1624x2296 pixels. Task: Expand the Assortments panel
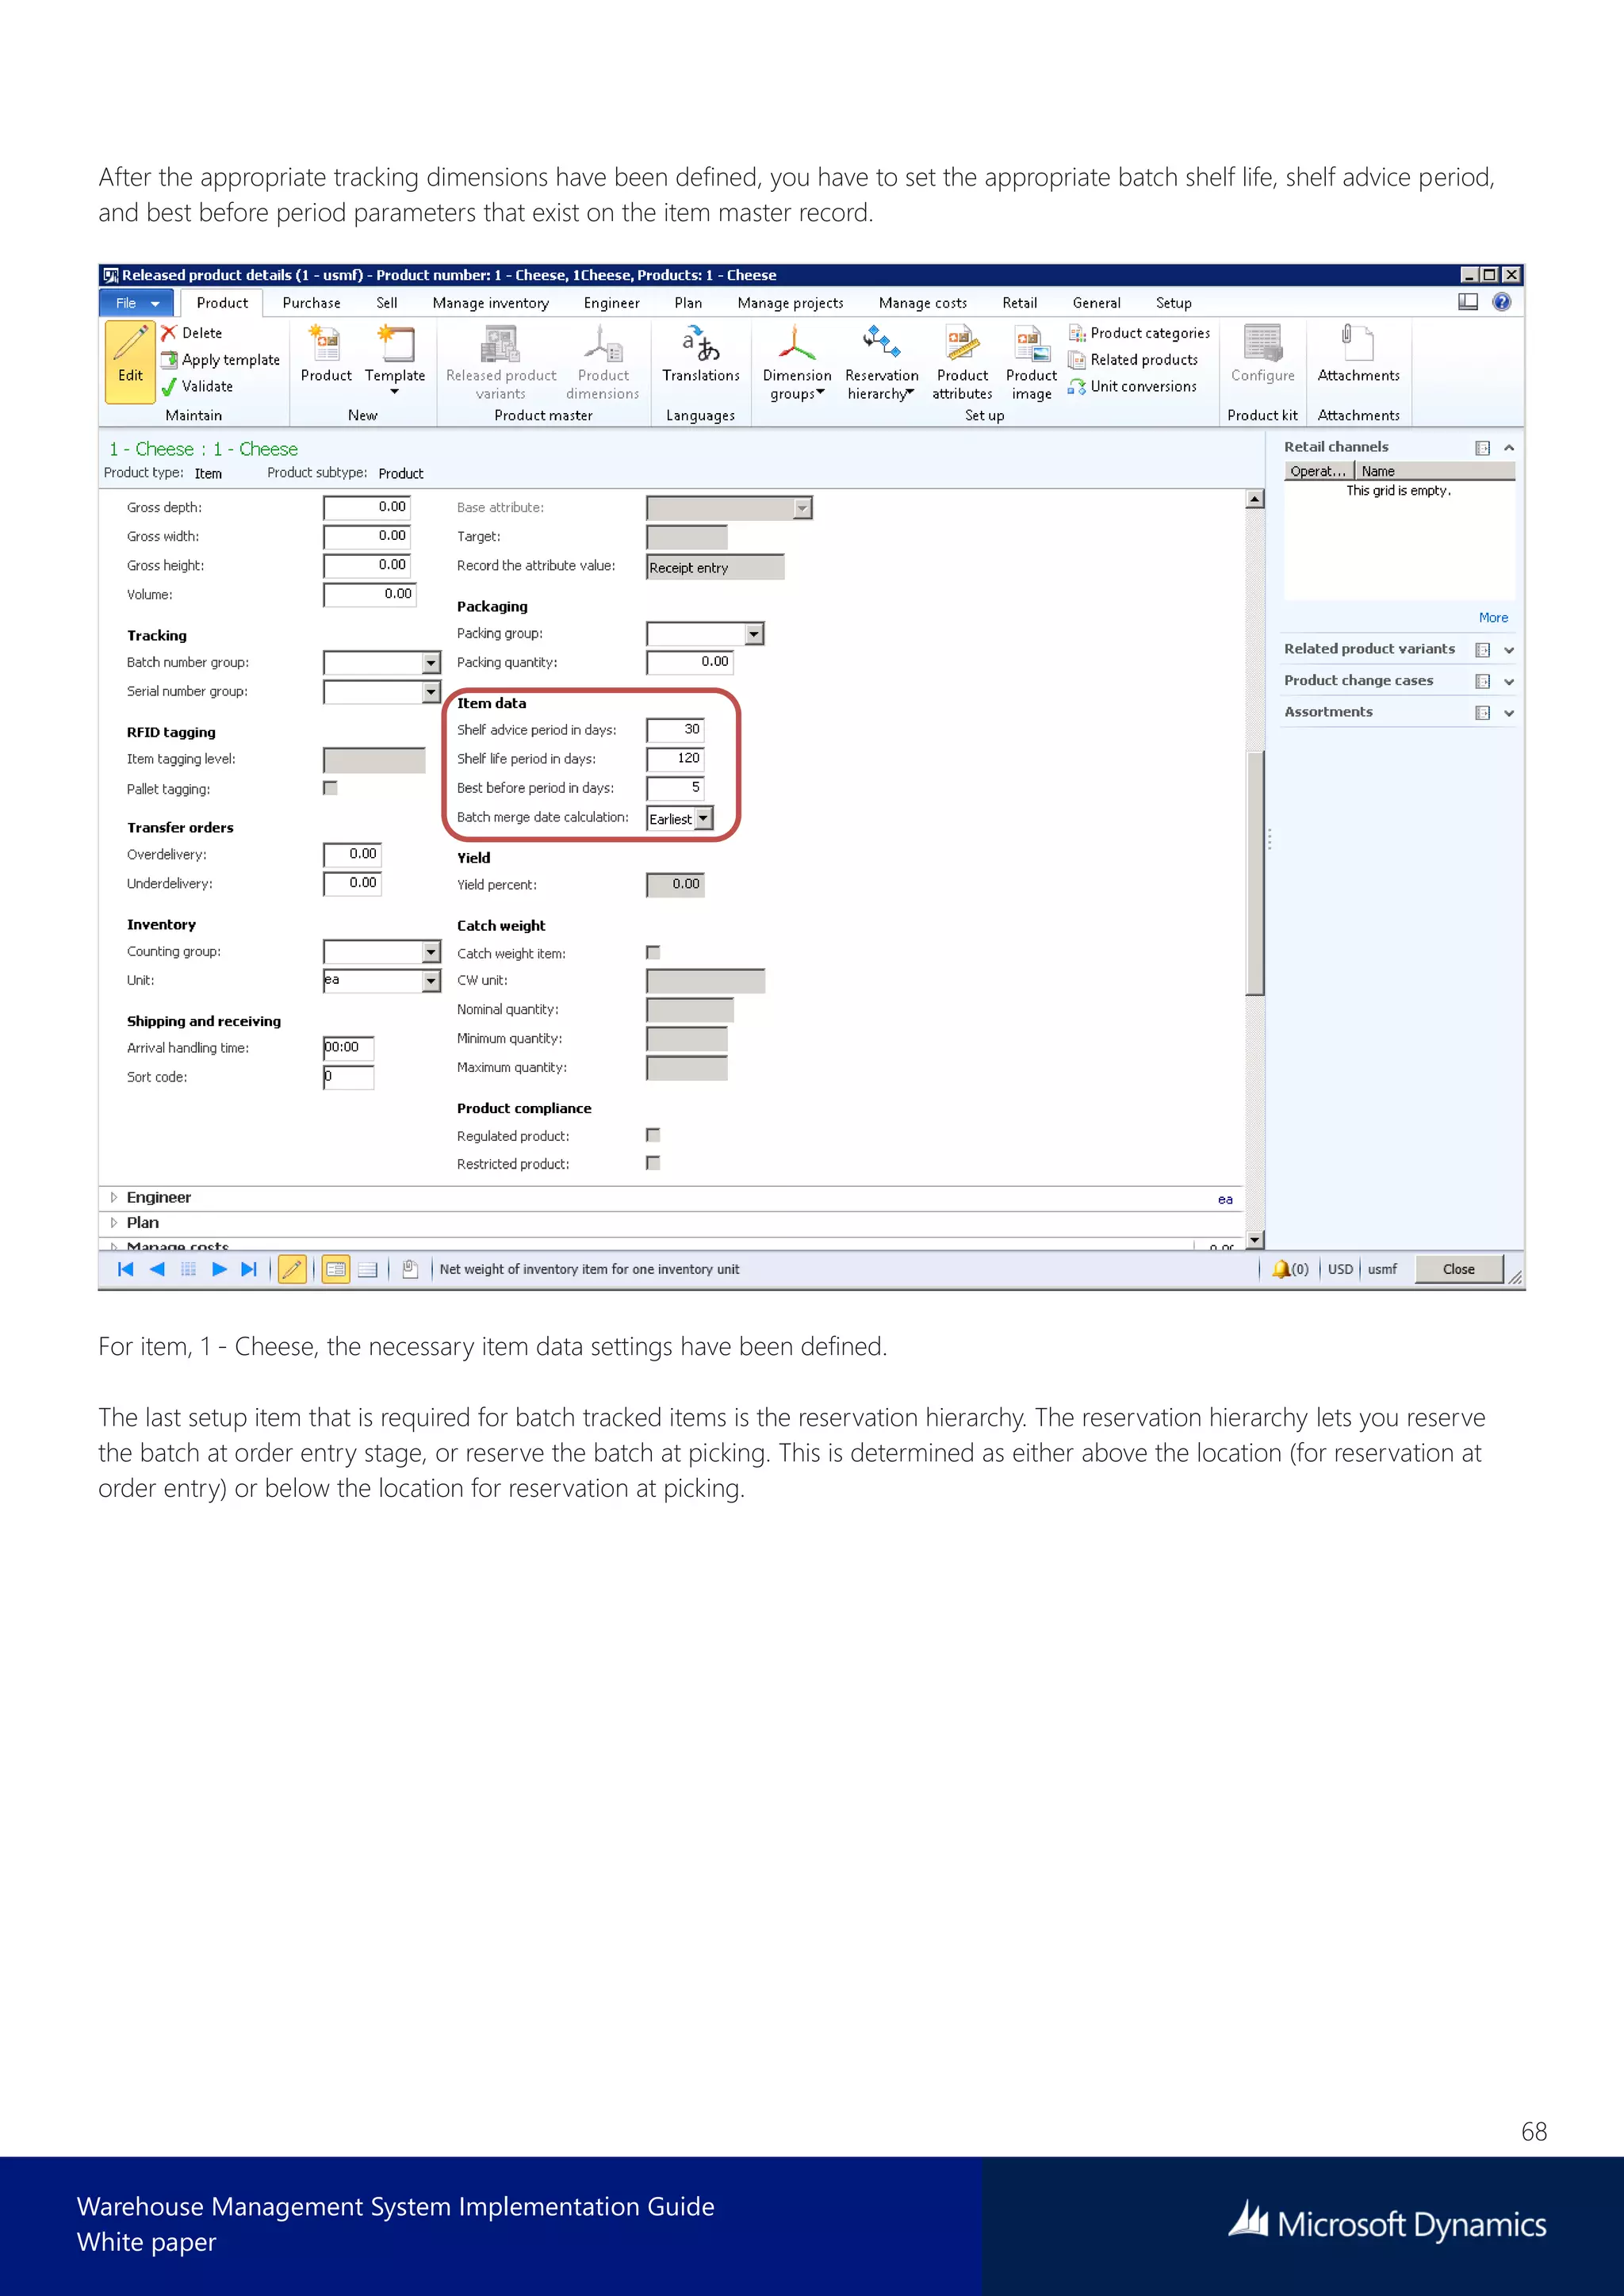point(1509,713)
